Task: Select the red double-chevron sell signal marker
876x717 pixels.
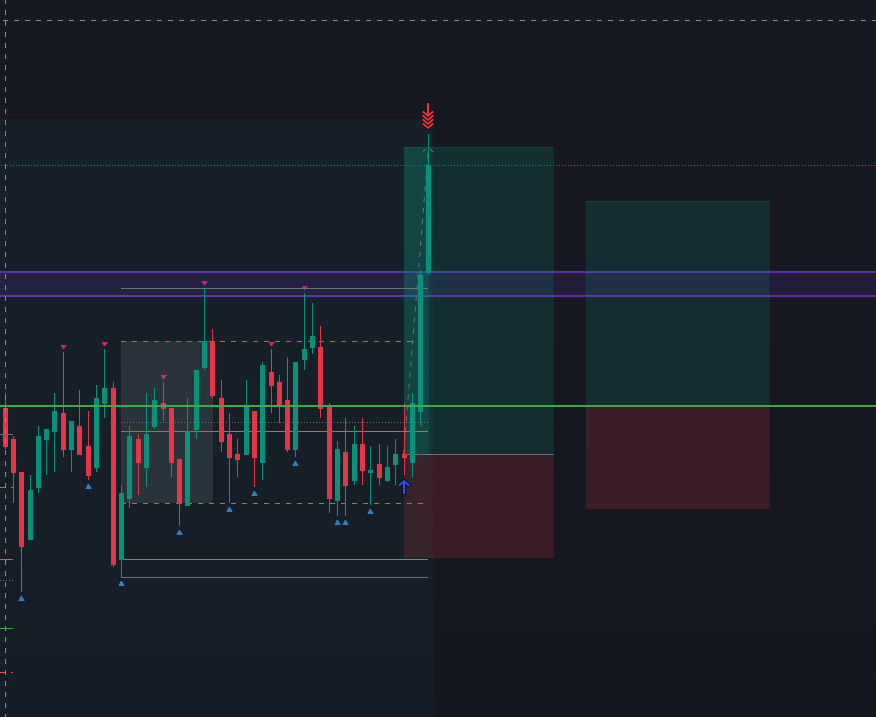Action: [429, 113]
